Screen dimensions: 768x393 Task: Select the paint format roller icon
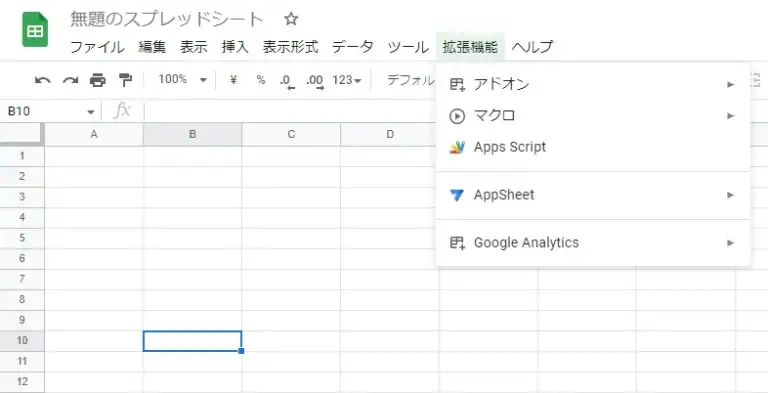(x=125, y=80)
